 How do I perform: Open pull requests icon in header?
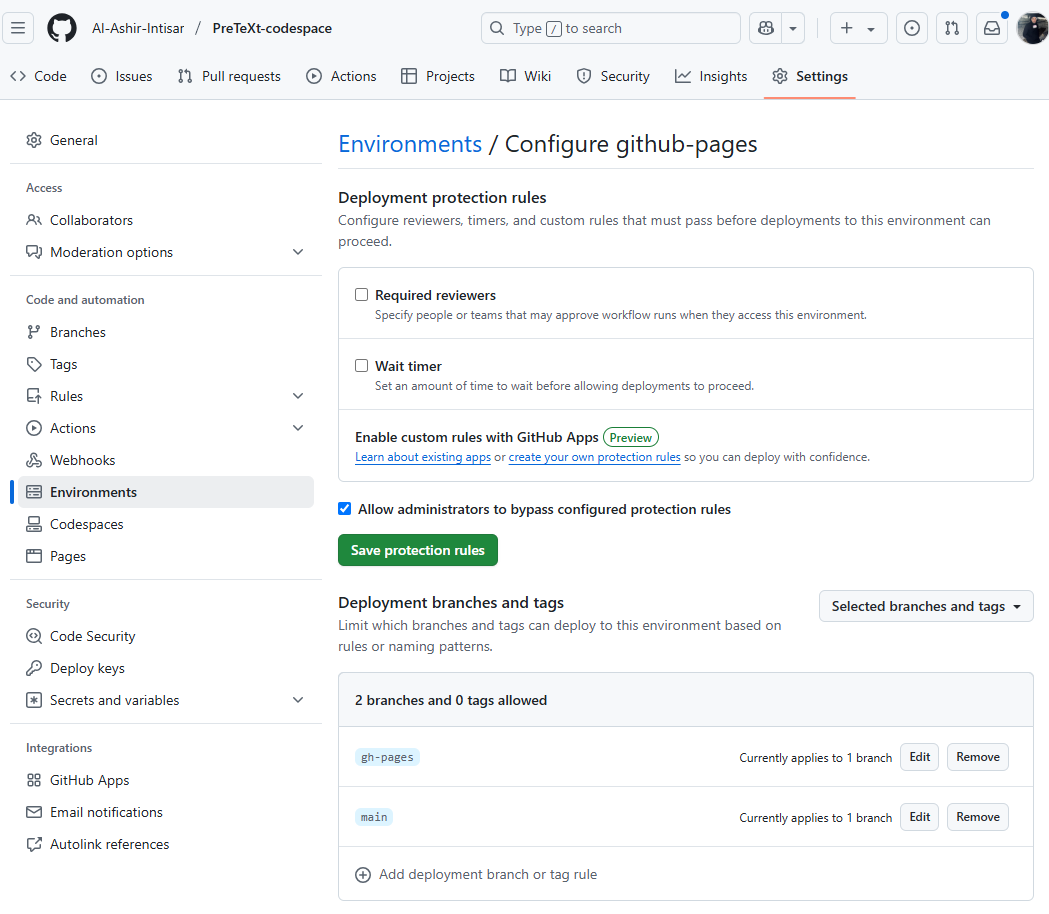click(951, 28)
